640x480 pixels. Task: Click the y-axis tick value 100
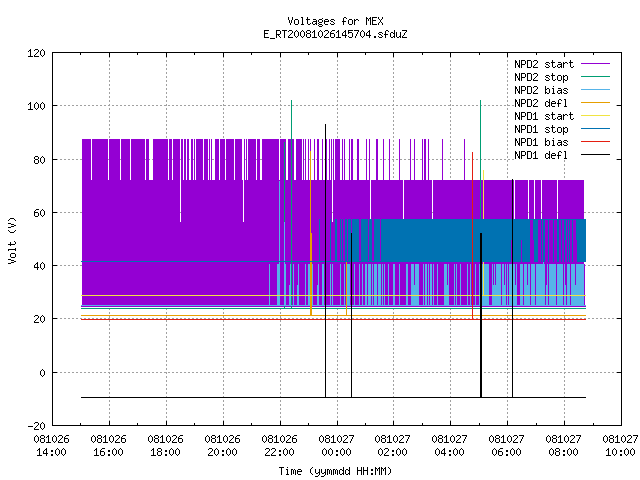click(x=36, y=106)
